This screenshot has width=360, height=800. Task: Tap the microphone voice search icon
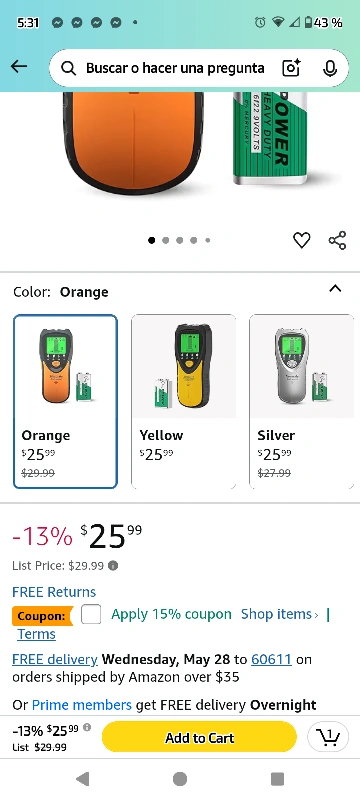point(330,68)
